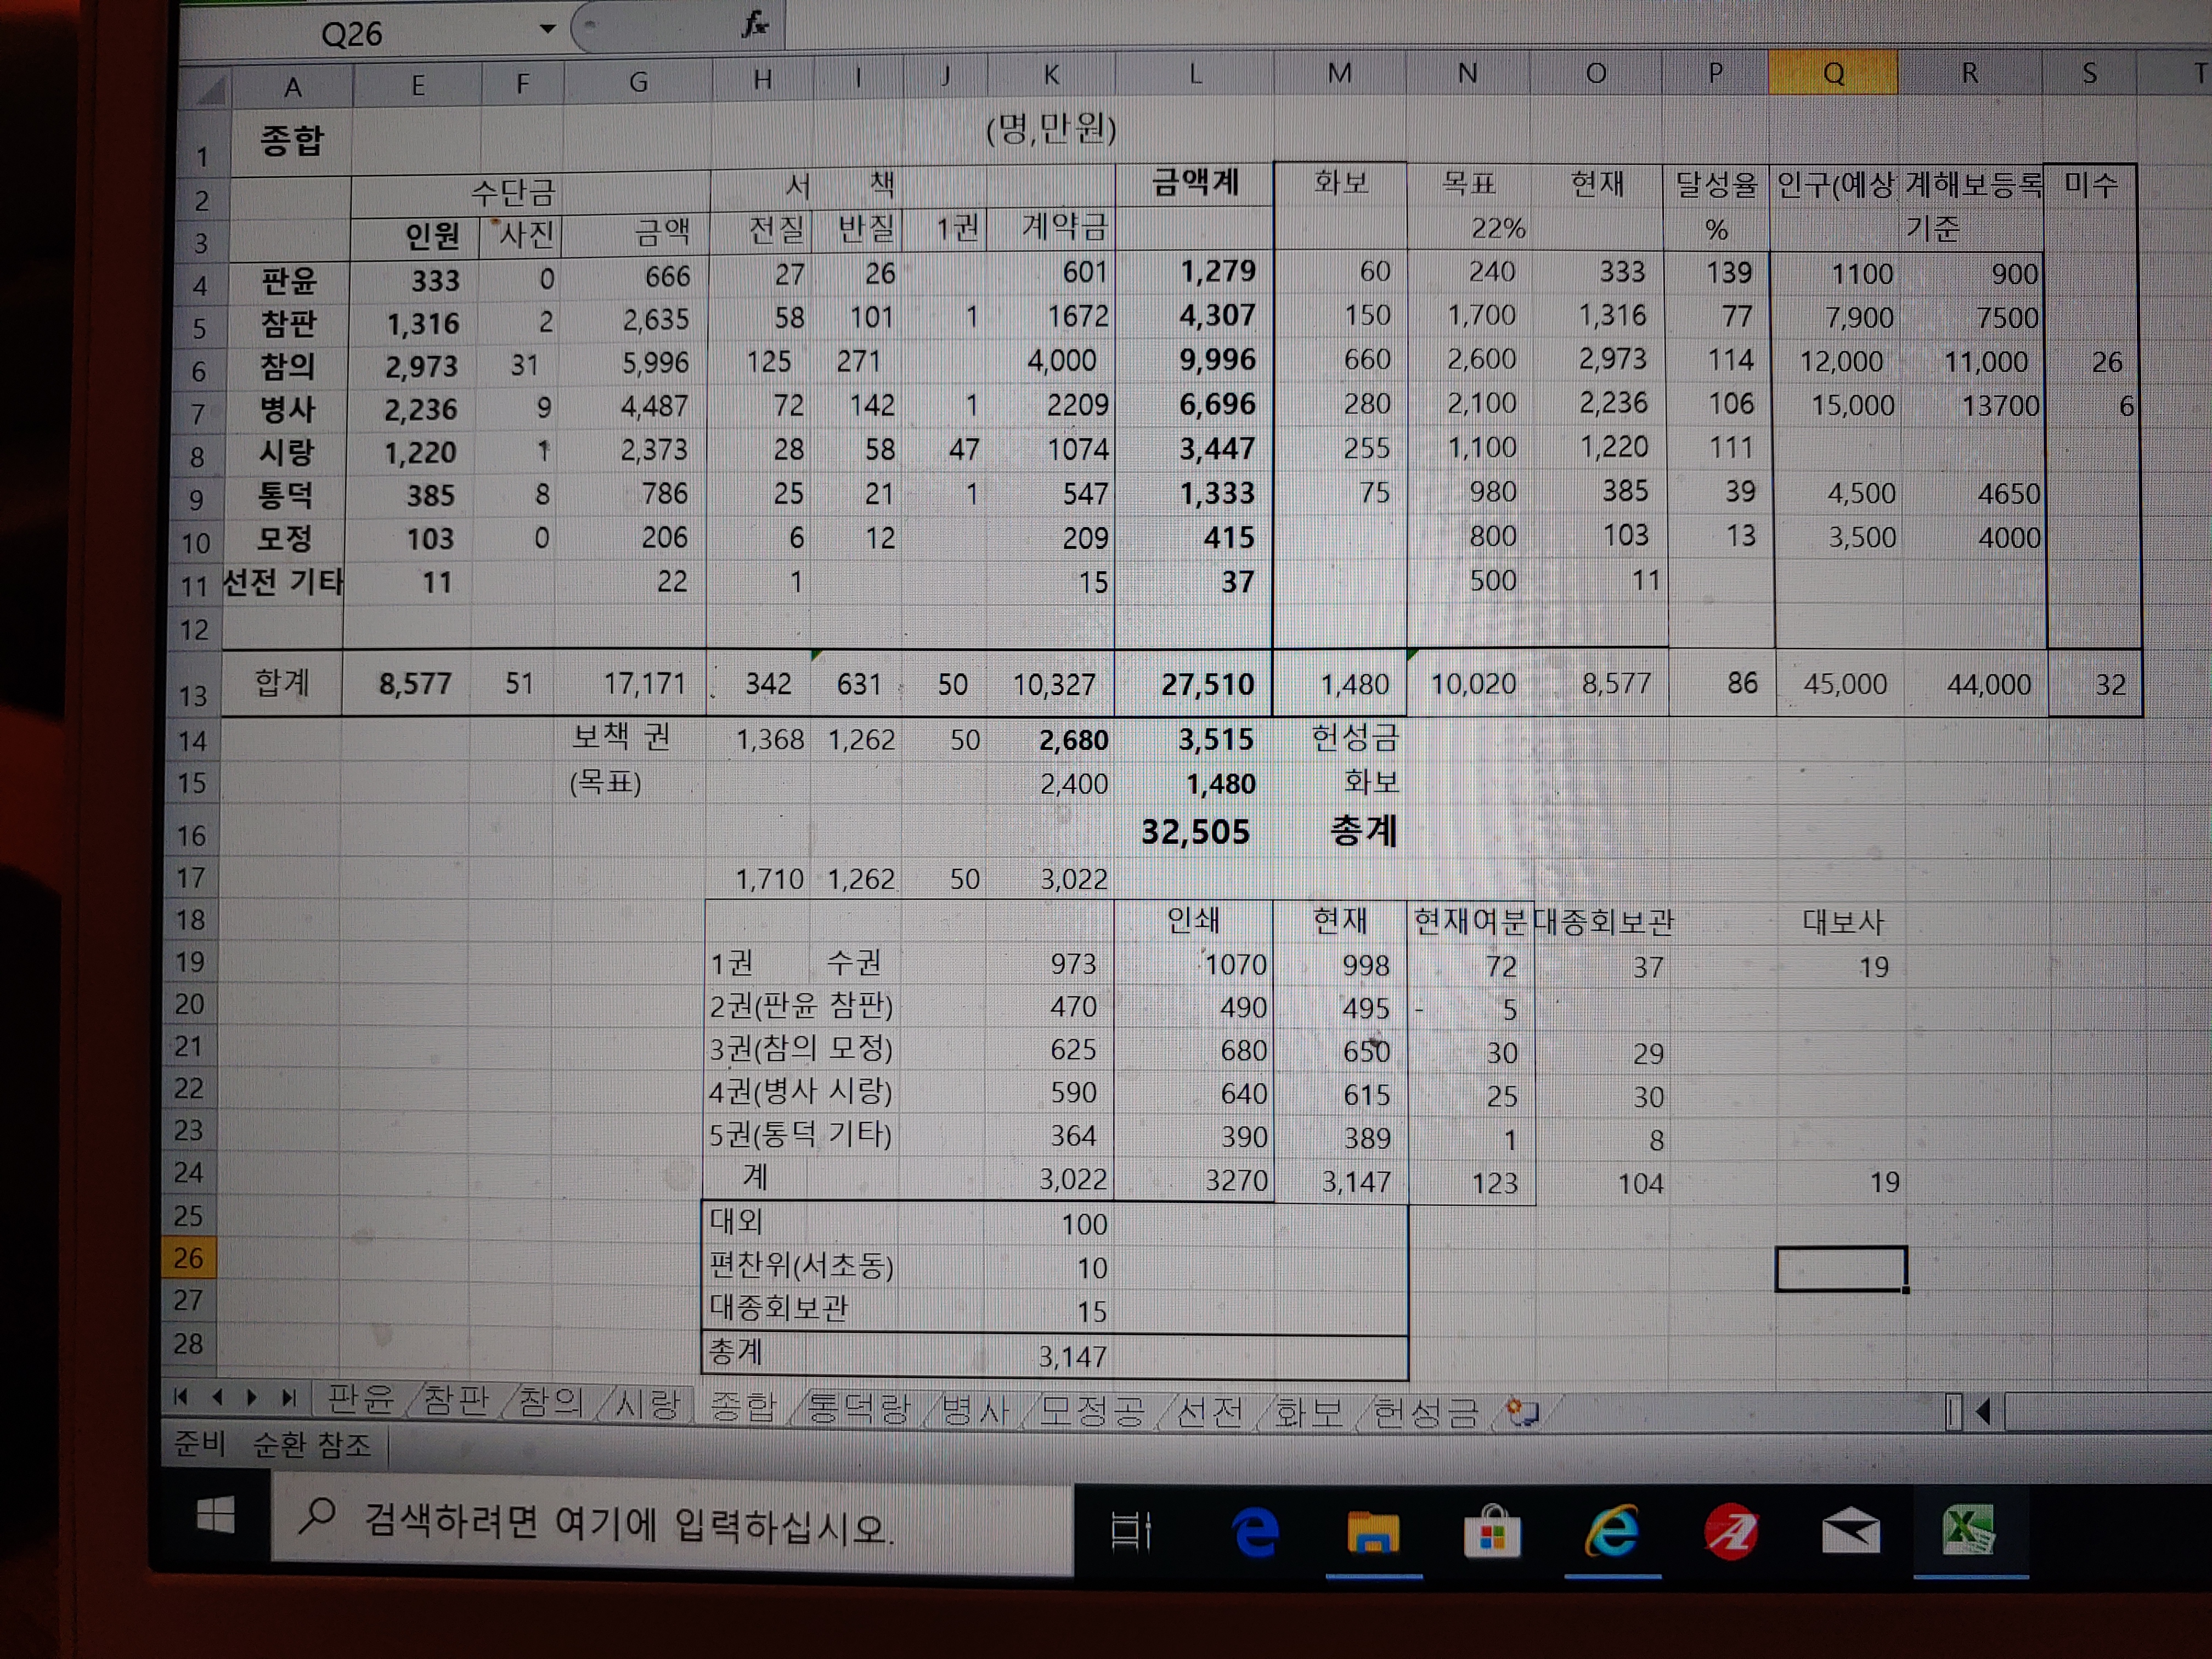Open the Name Box dropdown arrow
This screenshot has height=1659, width=2212.
coord(547,29)
